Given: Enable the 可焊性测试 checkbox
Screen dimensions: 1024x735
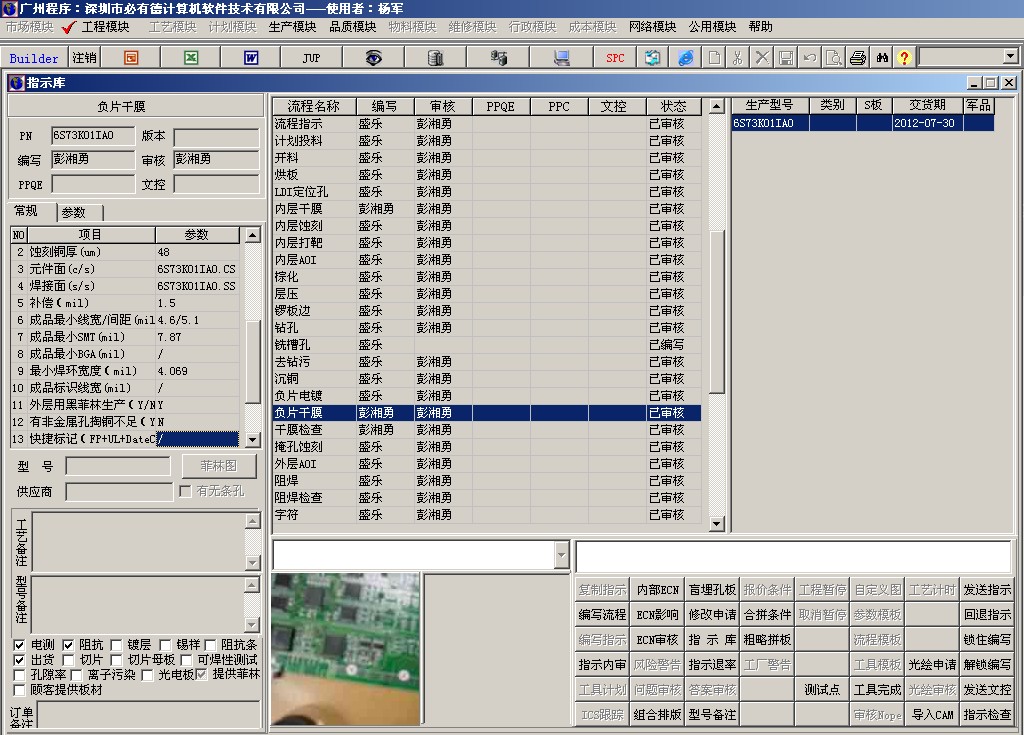Looking at the screenshot, I should click(x=186, y=660).
